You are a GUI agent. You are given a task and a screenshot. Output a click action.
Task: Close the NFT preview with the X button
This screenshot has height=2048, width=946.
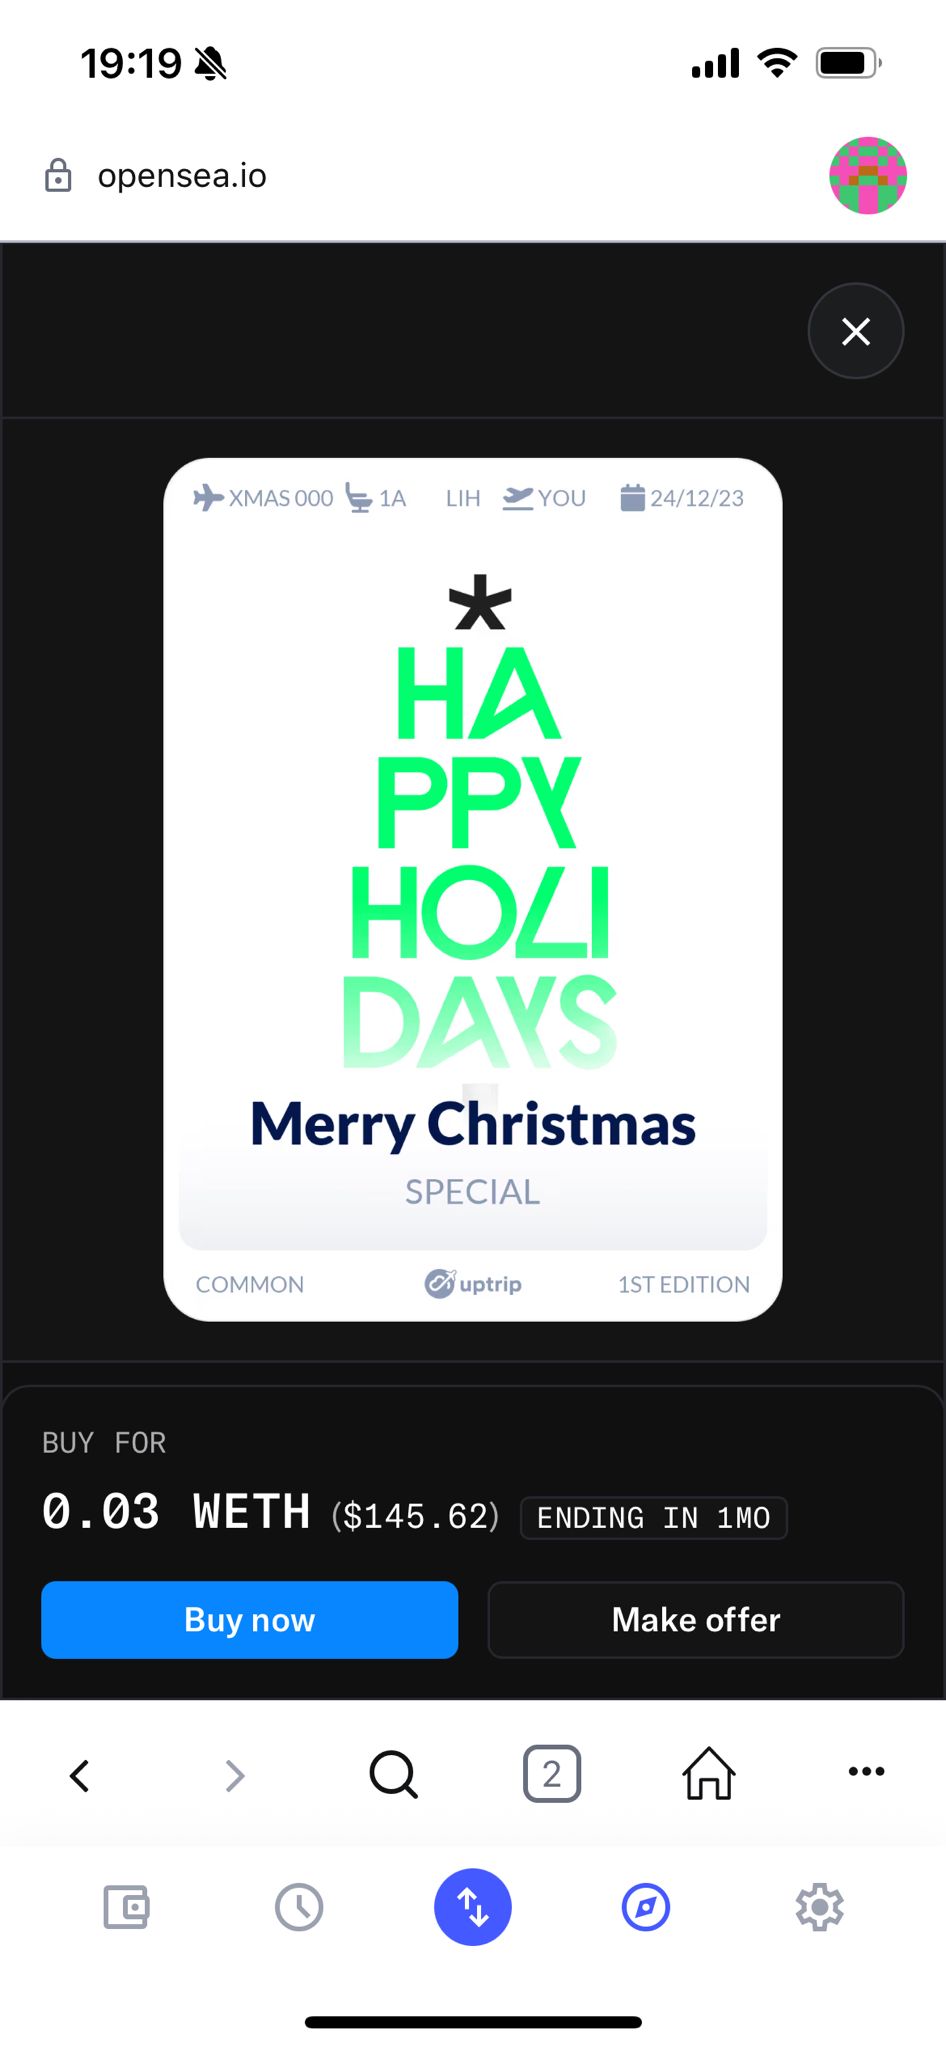pyautogui.click(x=855, y=331)
